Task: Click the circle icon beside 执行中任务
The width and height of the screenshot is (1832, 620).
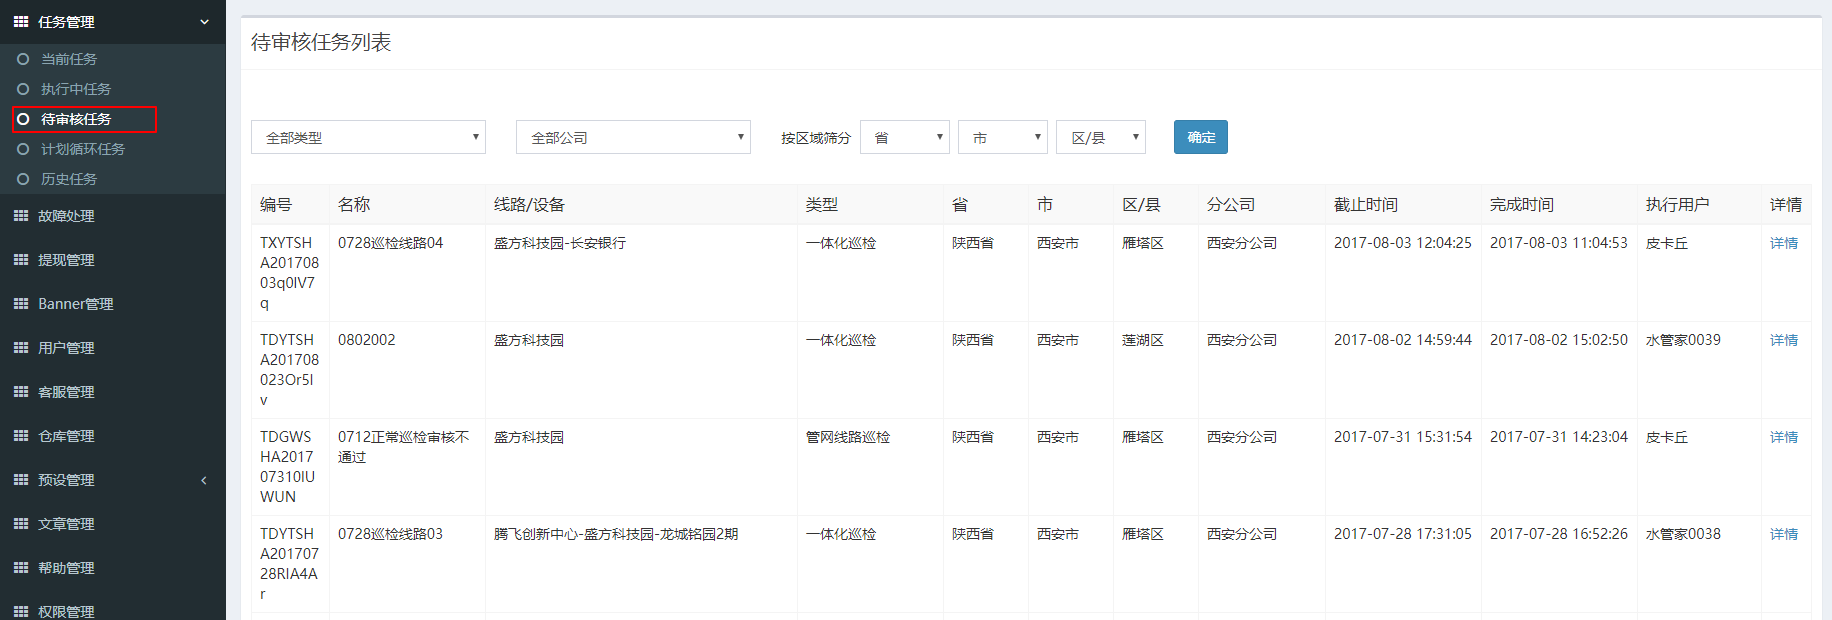Action: tap(23, 89)
